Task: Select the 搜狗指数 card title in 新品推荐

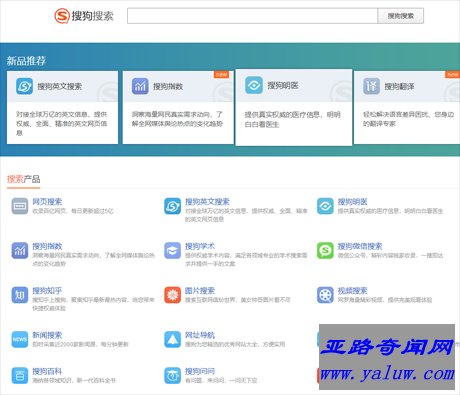Action: click(x=168, y=87)
